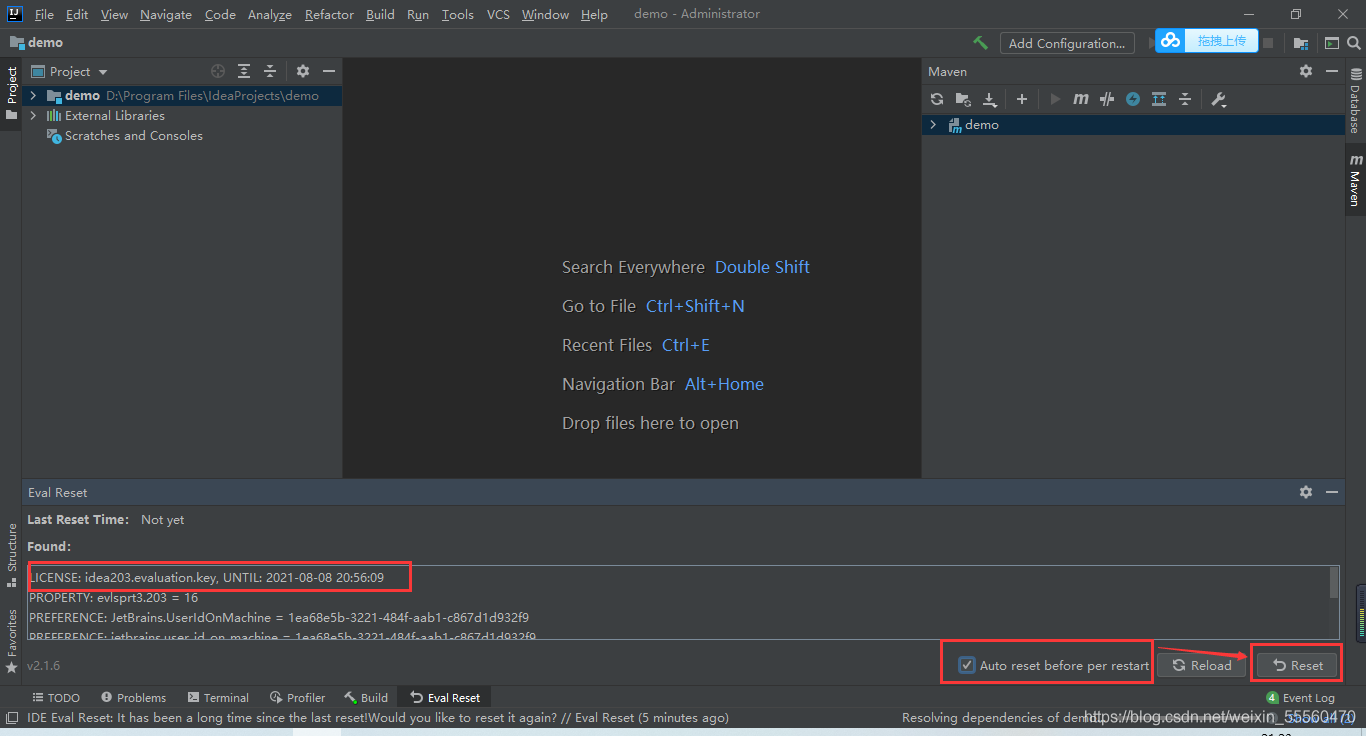Screen dimensions: 1366x736
Task: Open the Profiler tool window tab
Action: pos(297,697)
